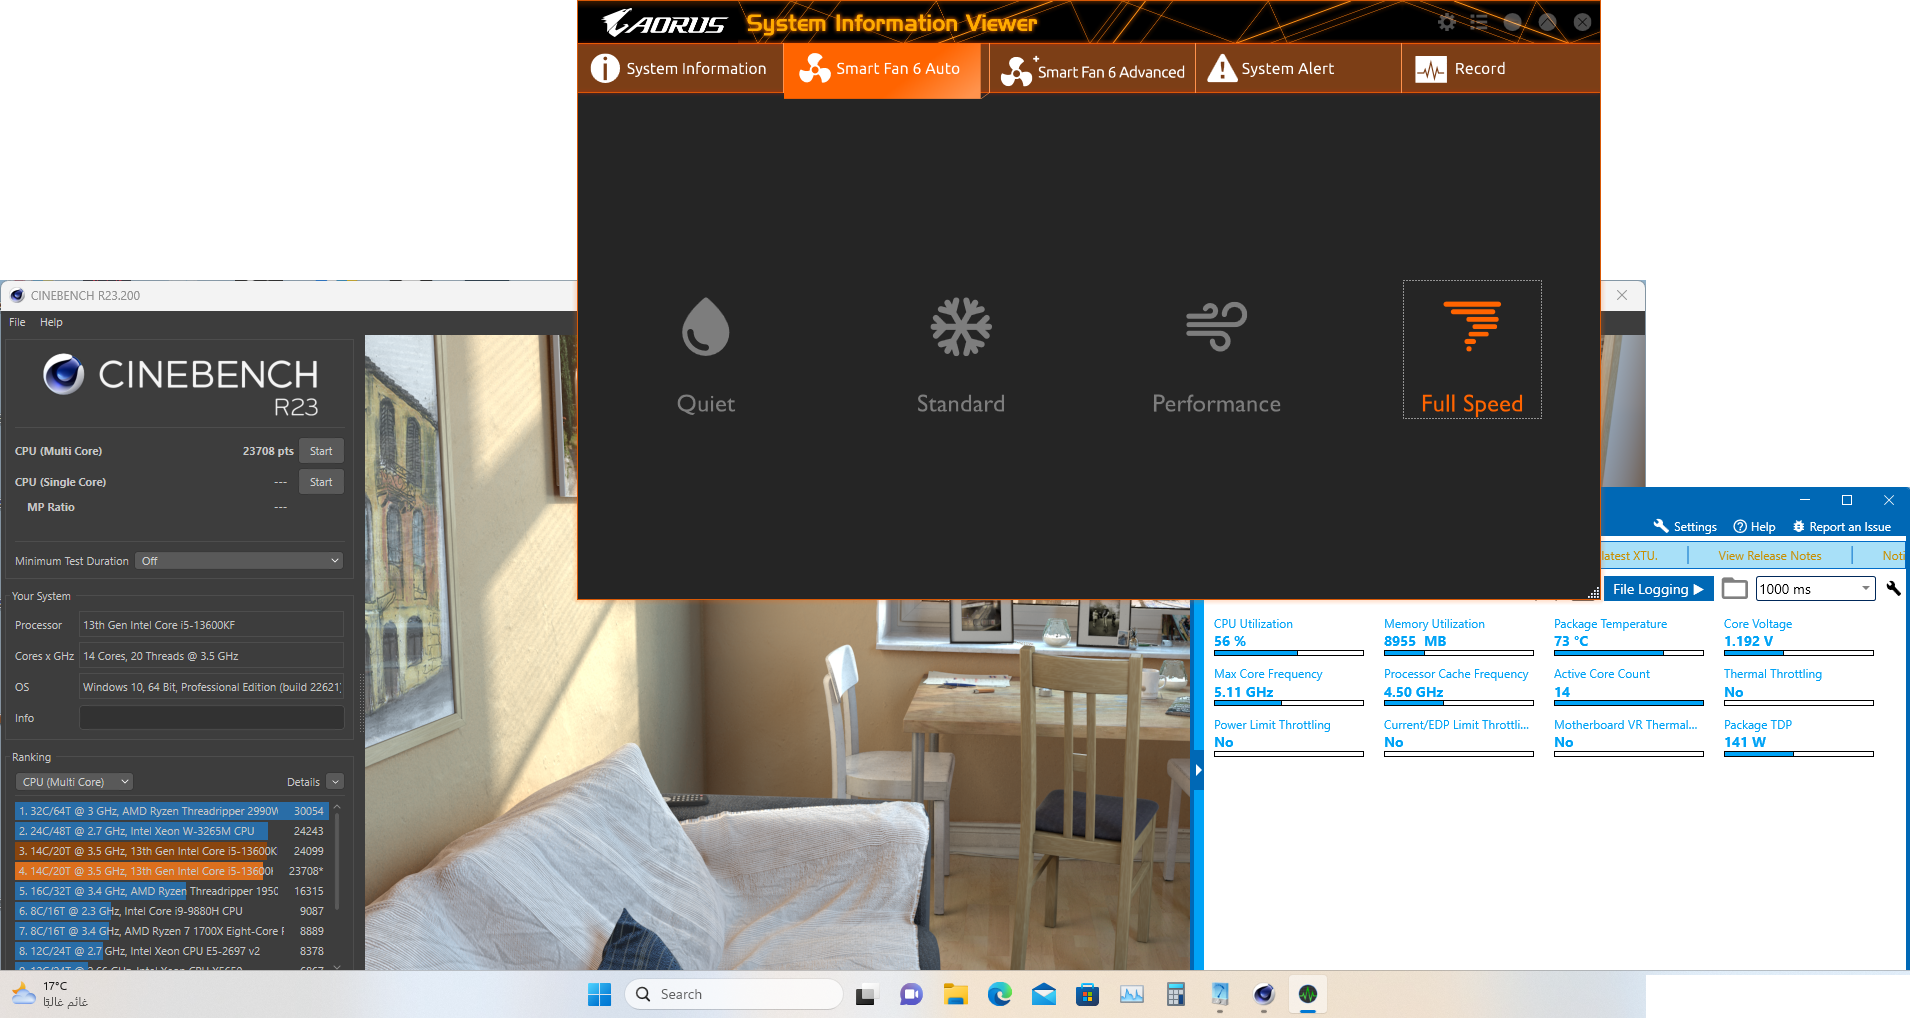Image resolution: width=1910 pixels, height=1018 pixels.
Task: Open Microsoft Store from the taskbar
Action: click(x=1087, y=994)
